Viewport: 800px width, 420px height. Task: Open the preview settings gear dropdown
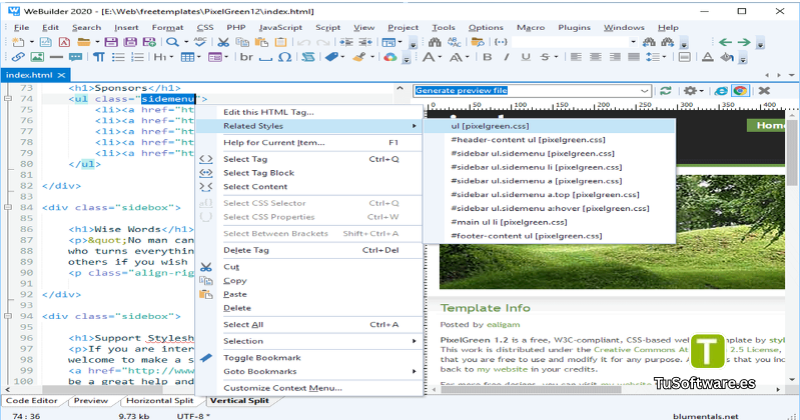(702, 91)
